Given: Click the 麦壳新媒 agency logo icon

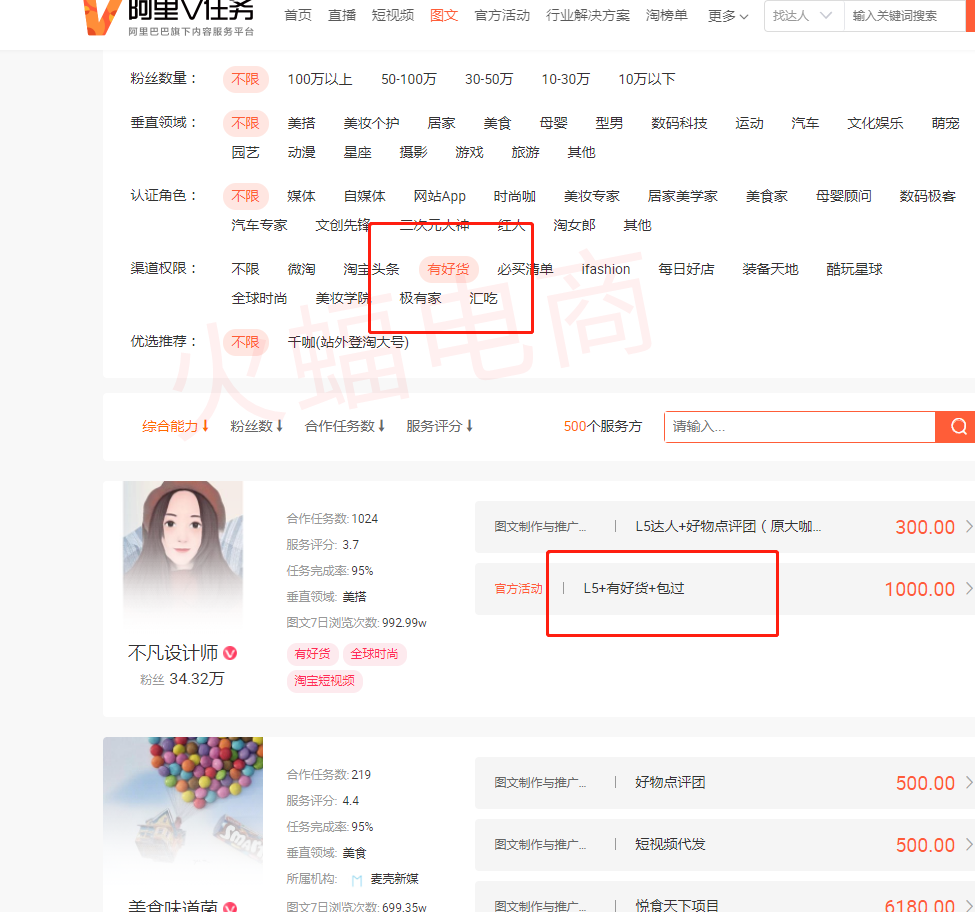Looking at the screenshot, I should pos(357,880).
